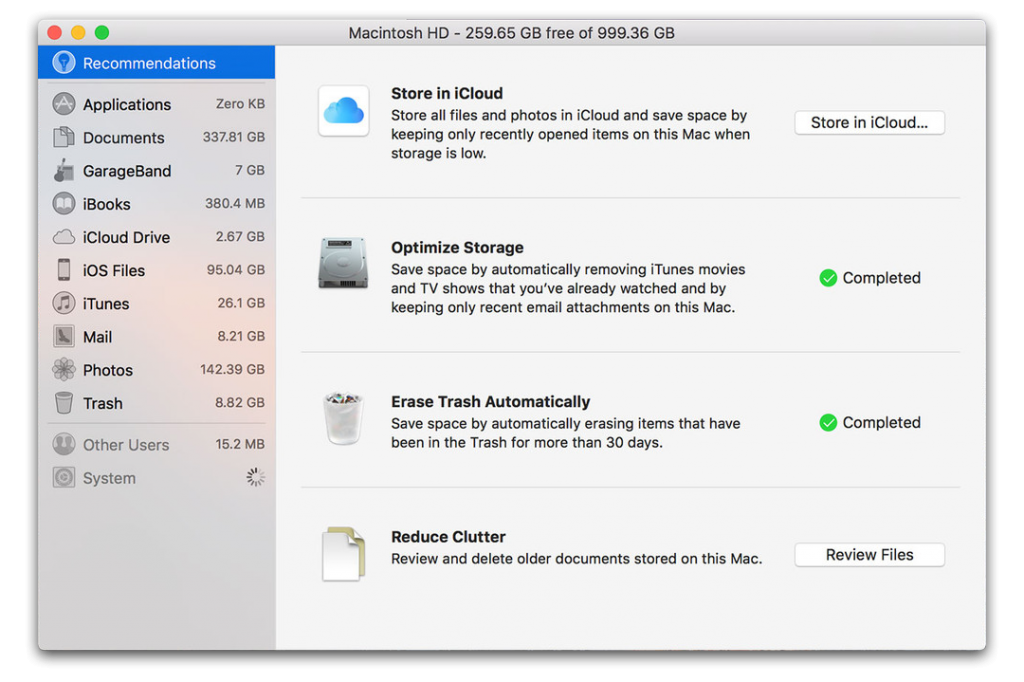1024x682 pixels.
Task: Select Other Users in the sidebar
Action: [x=157, y=444]
